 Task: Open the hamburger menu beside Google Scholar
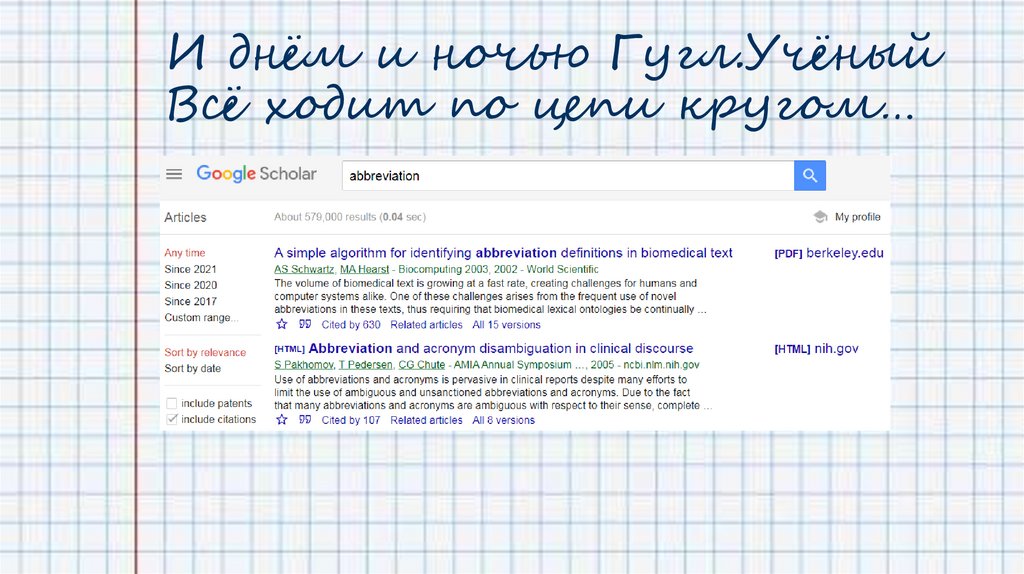pos(174,174)
